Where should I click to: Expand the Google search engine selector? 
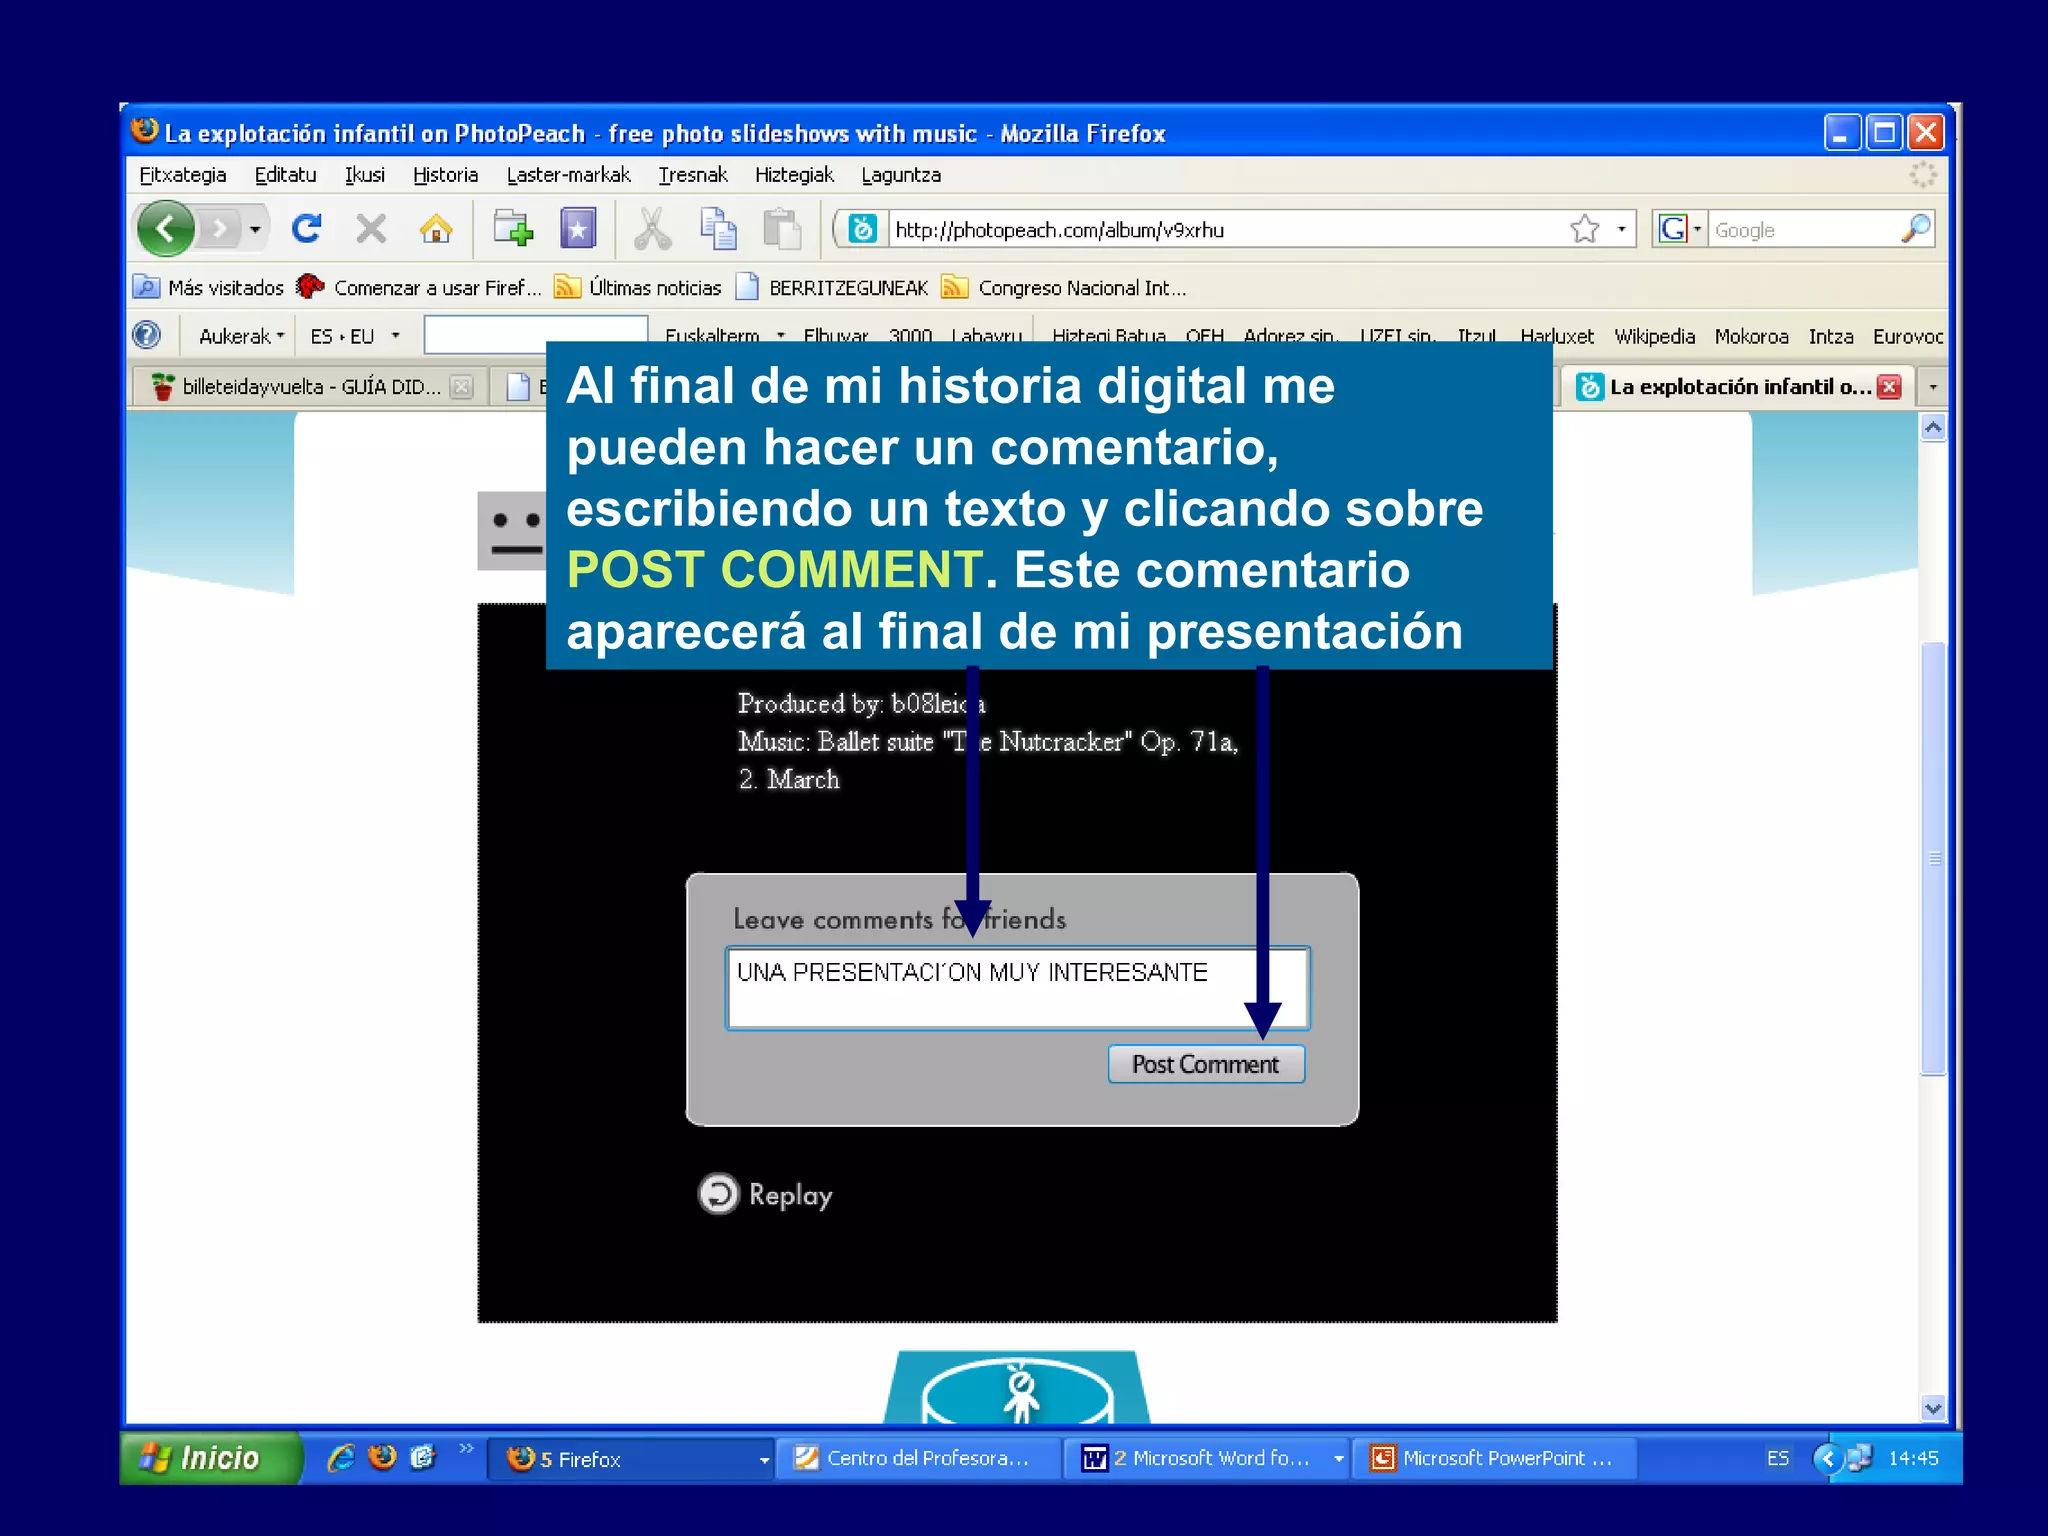[1680, 229]
